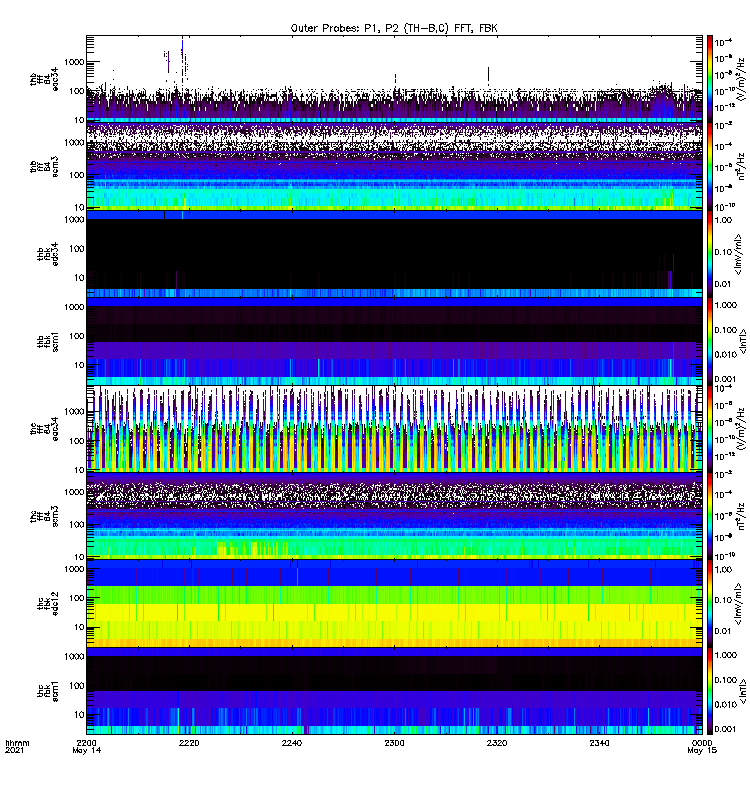Select the thc fbk edc12 yellow-green panel
Viewport: 750px width, 800px height.
click(394, 603)
